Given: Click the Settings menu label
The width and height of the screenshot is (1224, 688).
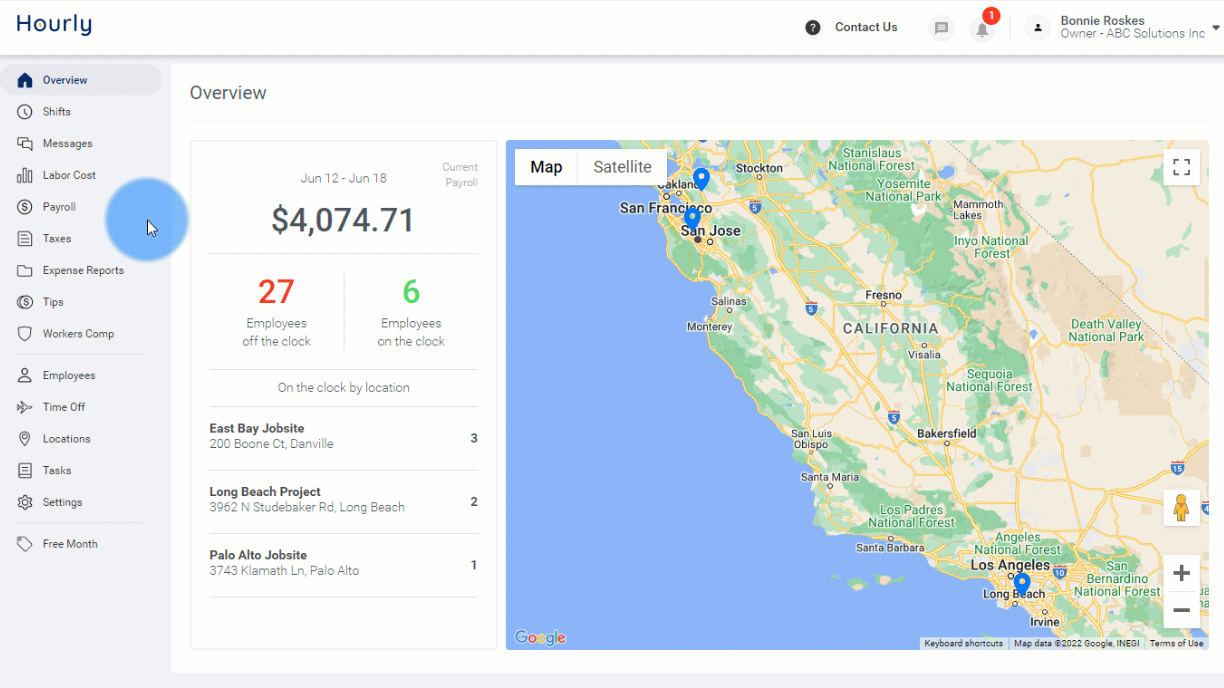Looking at the screenshot, I should (x=63, y=503).
